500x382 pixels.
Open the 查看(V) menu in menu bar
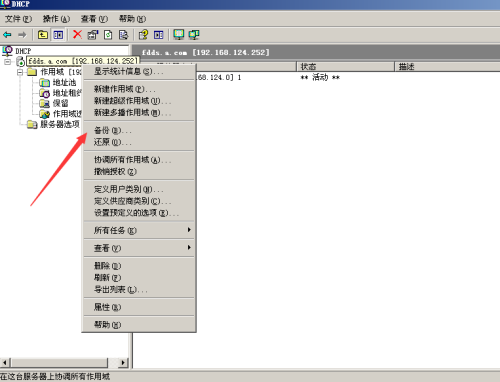pos(94,19)
